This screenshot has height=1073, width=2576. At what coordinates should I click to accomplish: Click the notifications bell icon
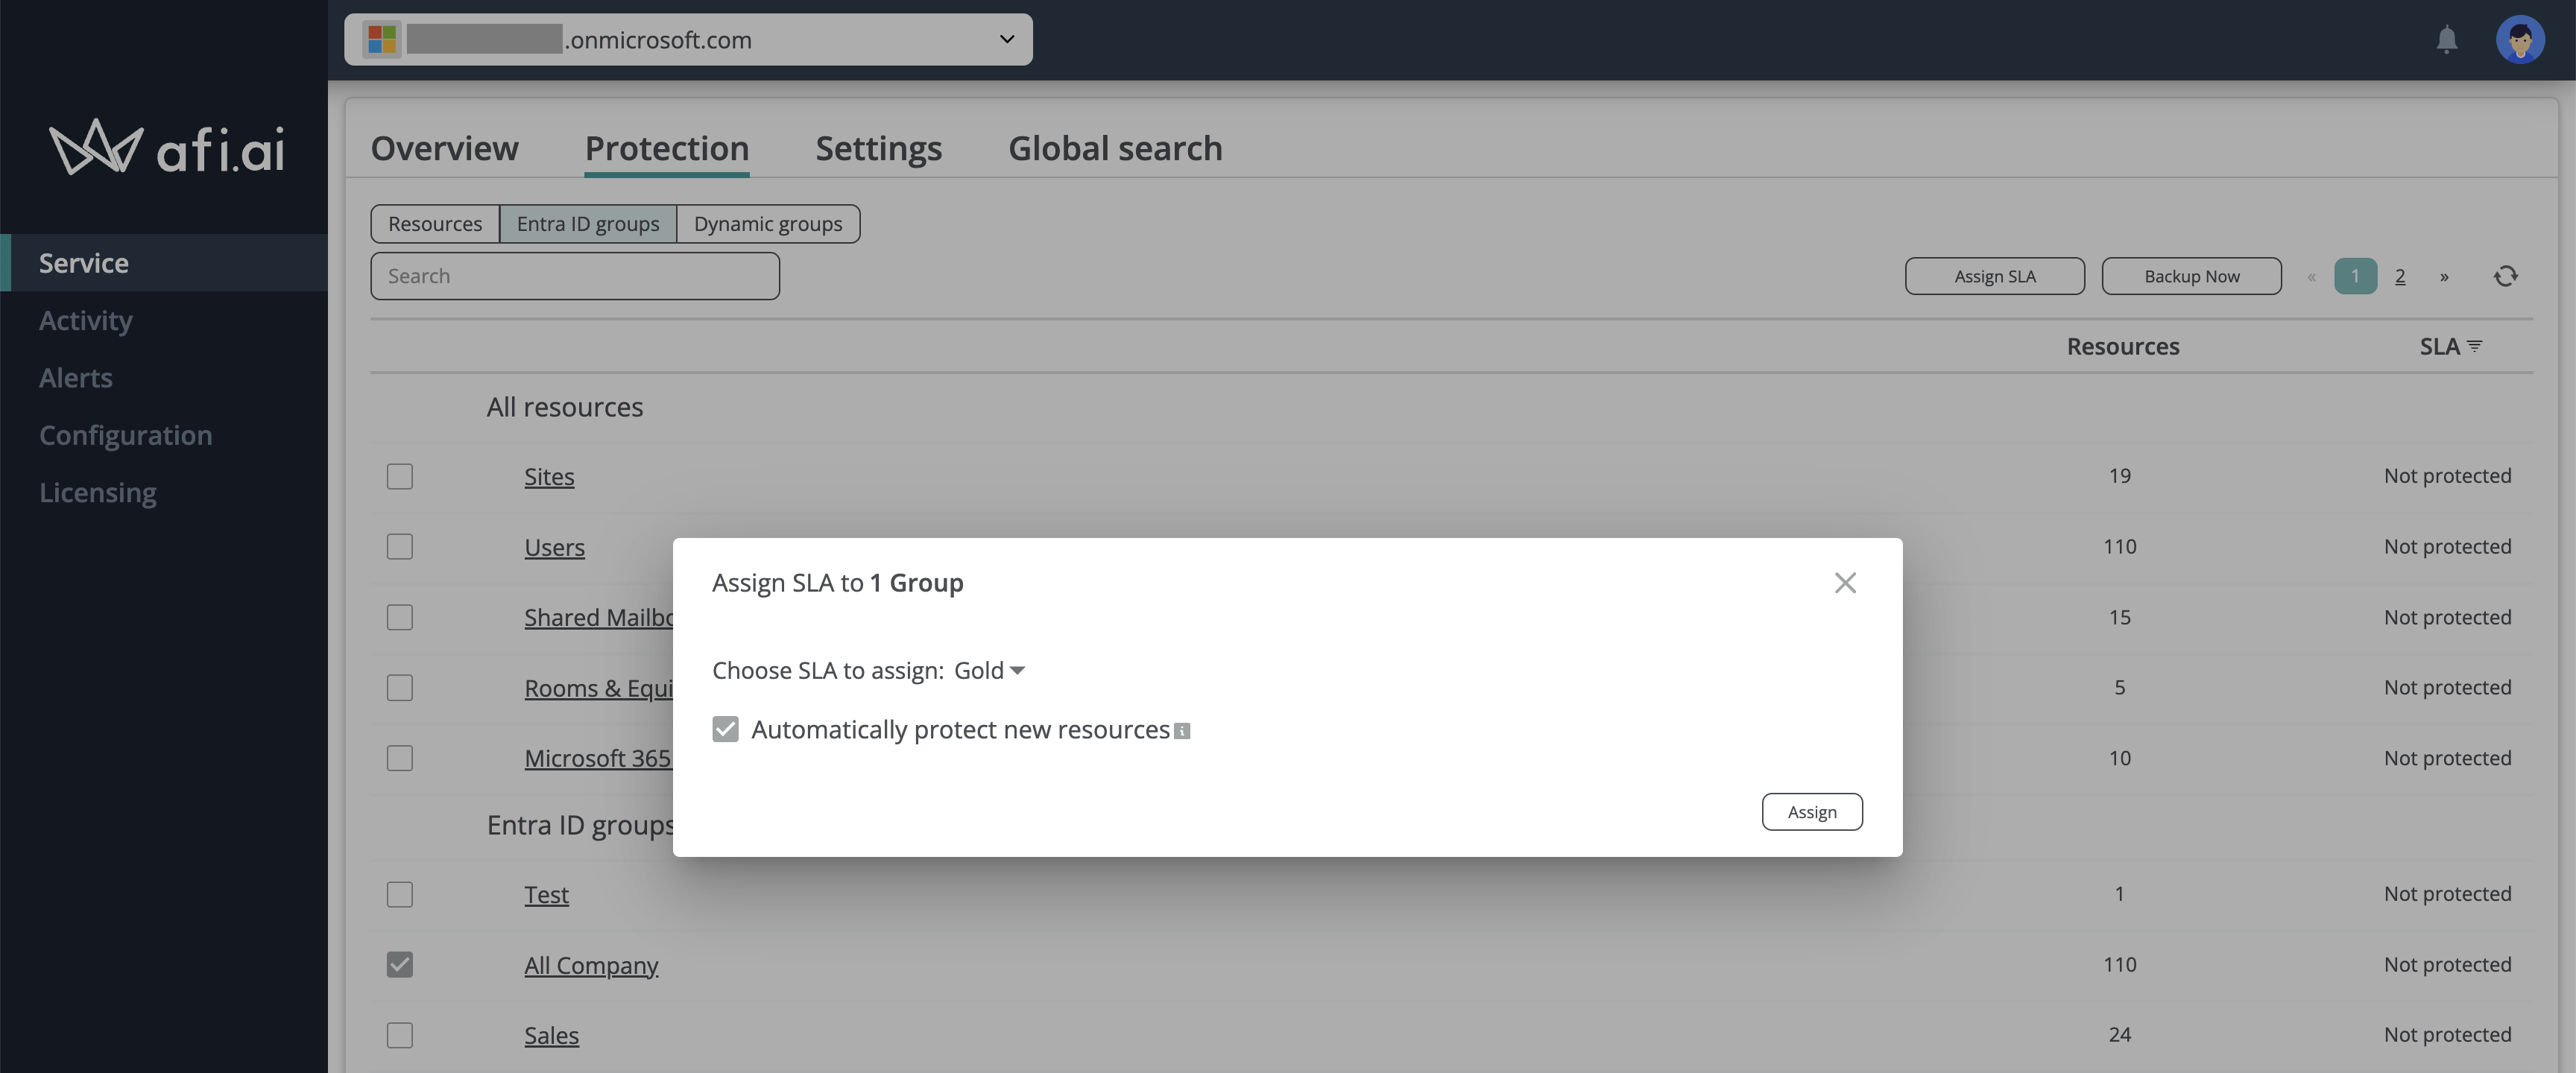(x=2446, y=40)
